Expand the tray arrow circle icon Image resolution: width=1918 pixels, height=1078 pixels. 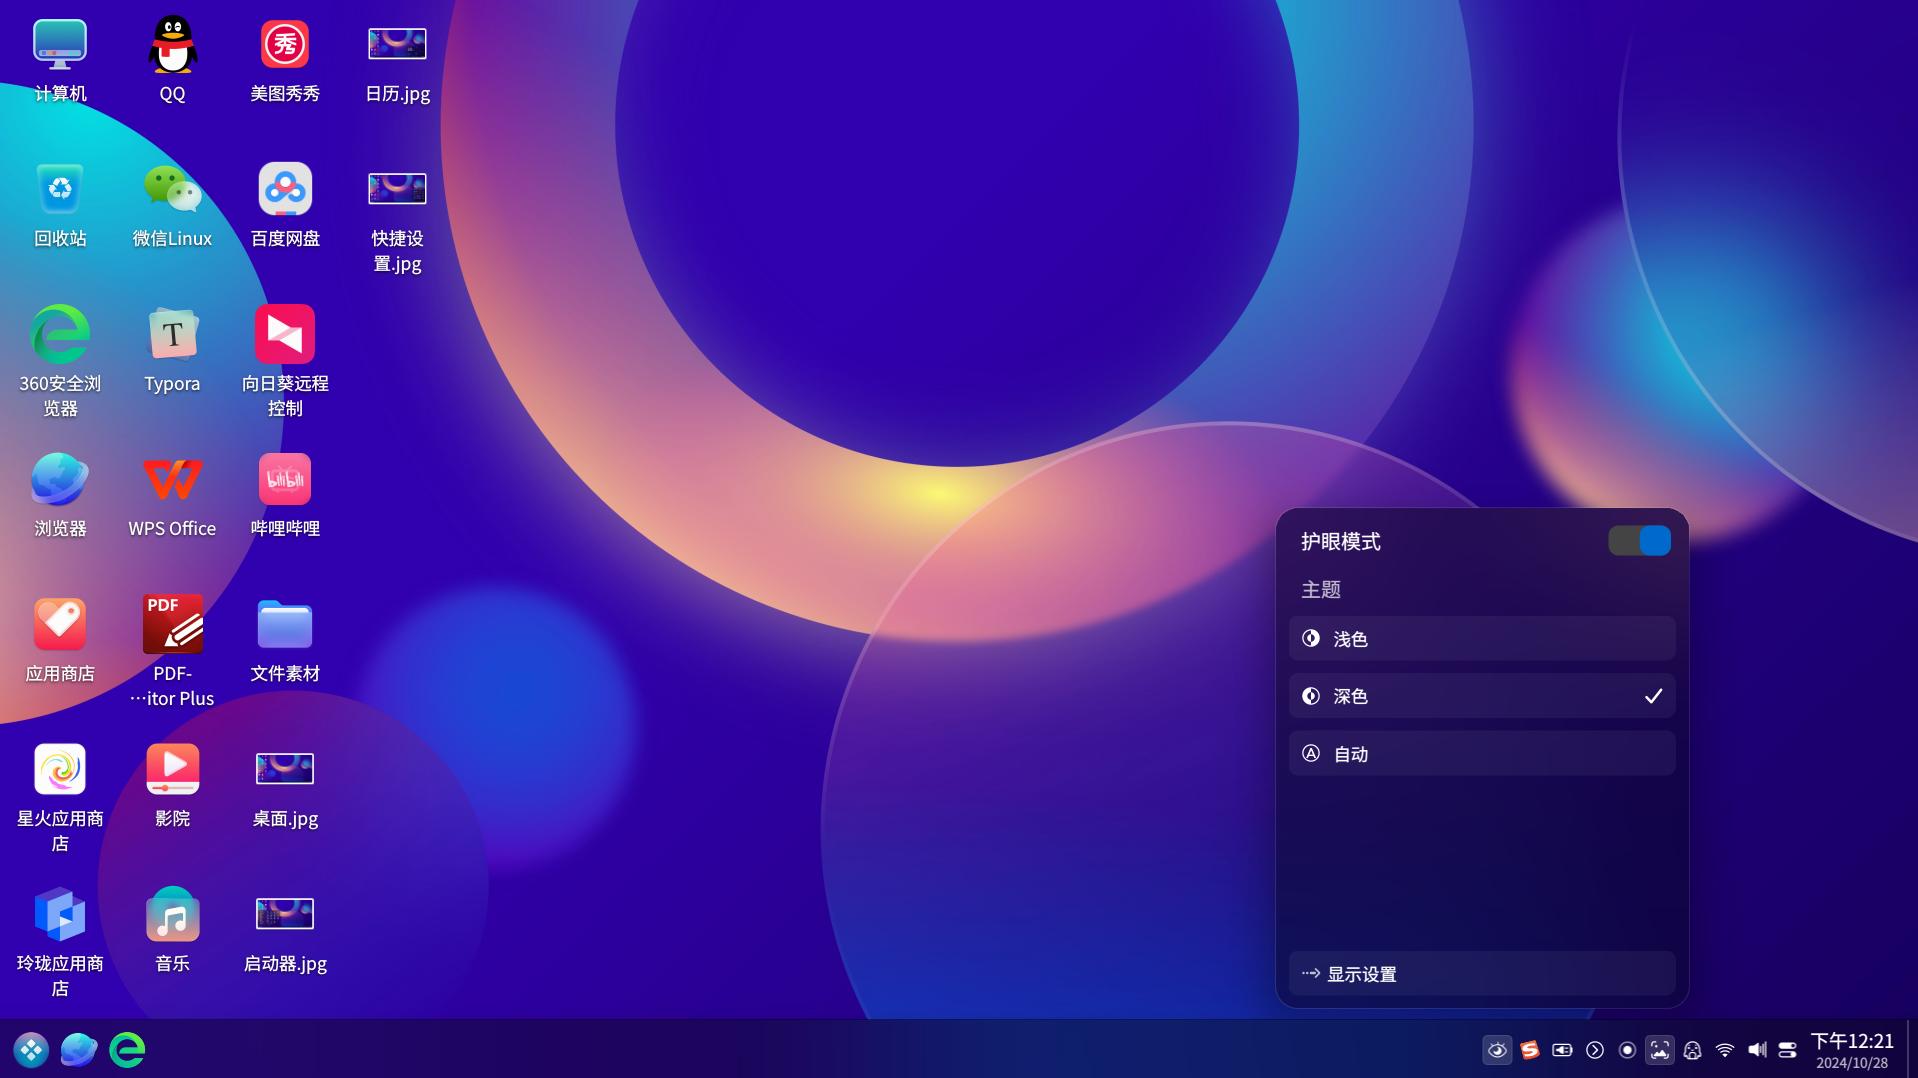(1595, 1050)
